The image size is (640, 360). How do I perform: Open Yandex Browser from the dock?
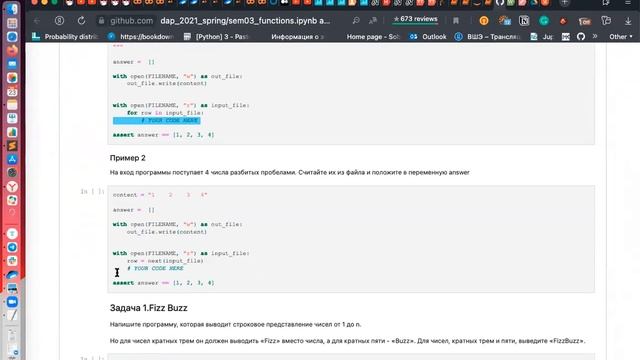(12, 187)
